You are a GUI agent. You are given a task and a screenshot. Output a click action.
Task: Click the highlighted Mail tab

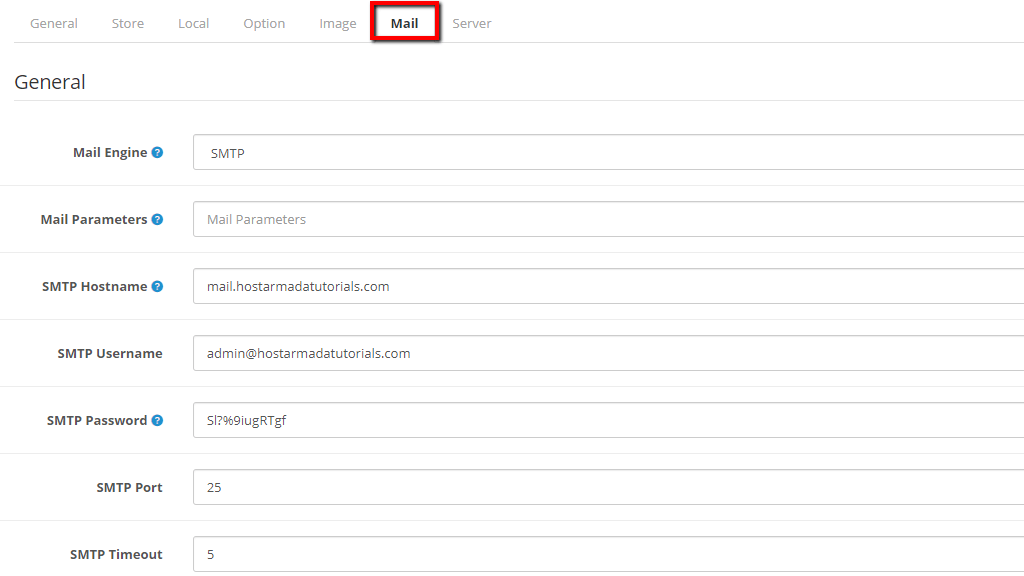coord(405,23)
